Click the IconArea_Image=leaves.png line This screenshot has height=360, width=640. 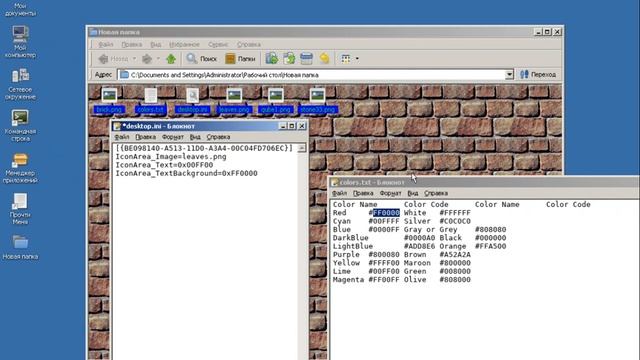coord(171,156)
